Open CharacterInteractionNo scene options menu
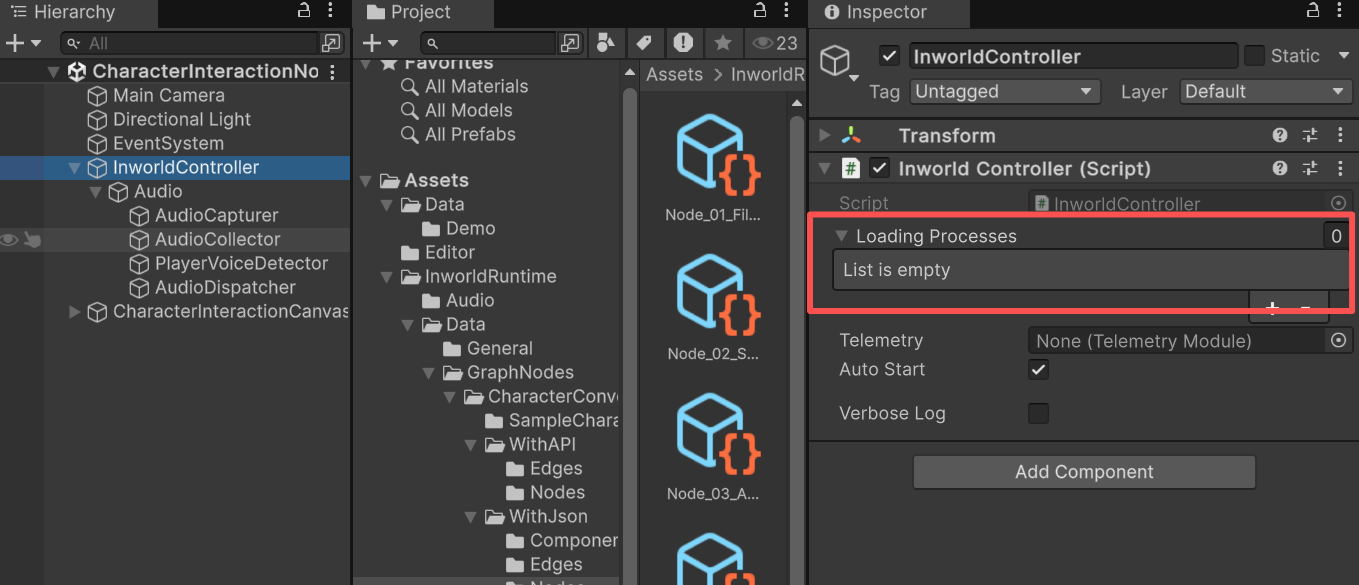 [333, 71]
